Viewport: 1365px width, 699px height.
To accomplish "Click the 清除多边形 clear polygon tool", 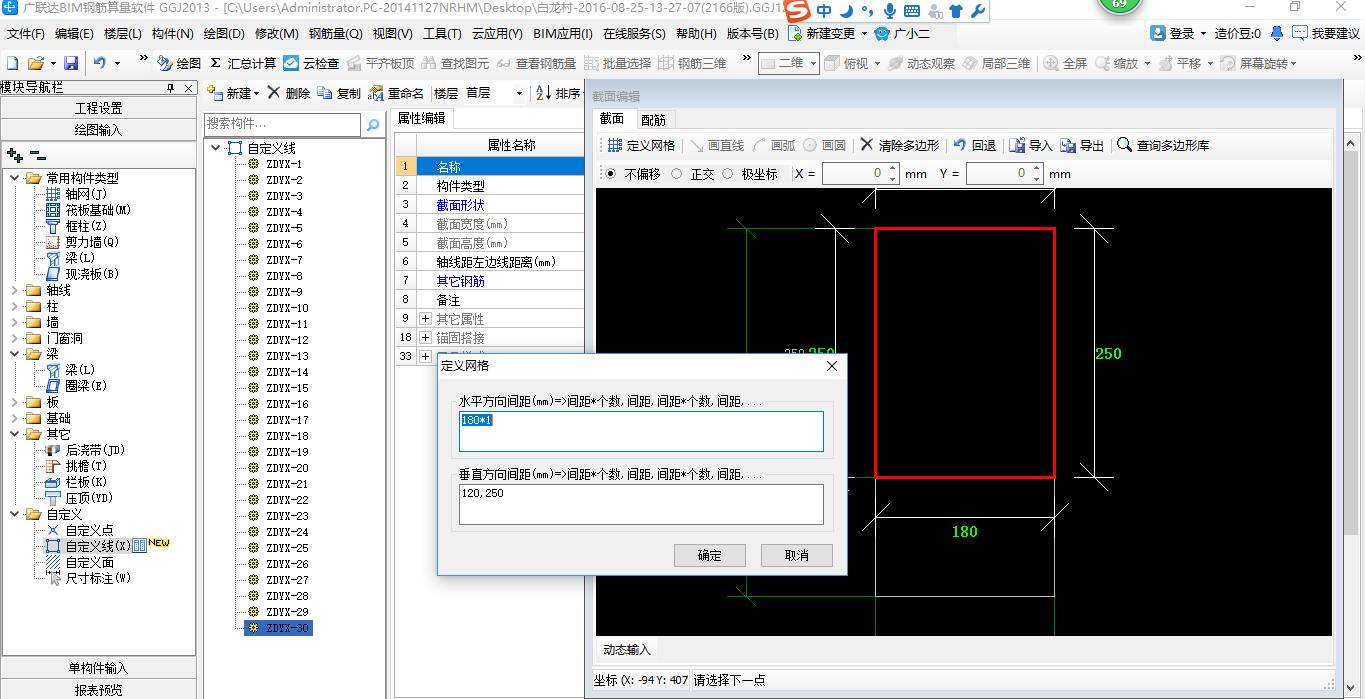I will click(x=899, y=145).
